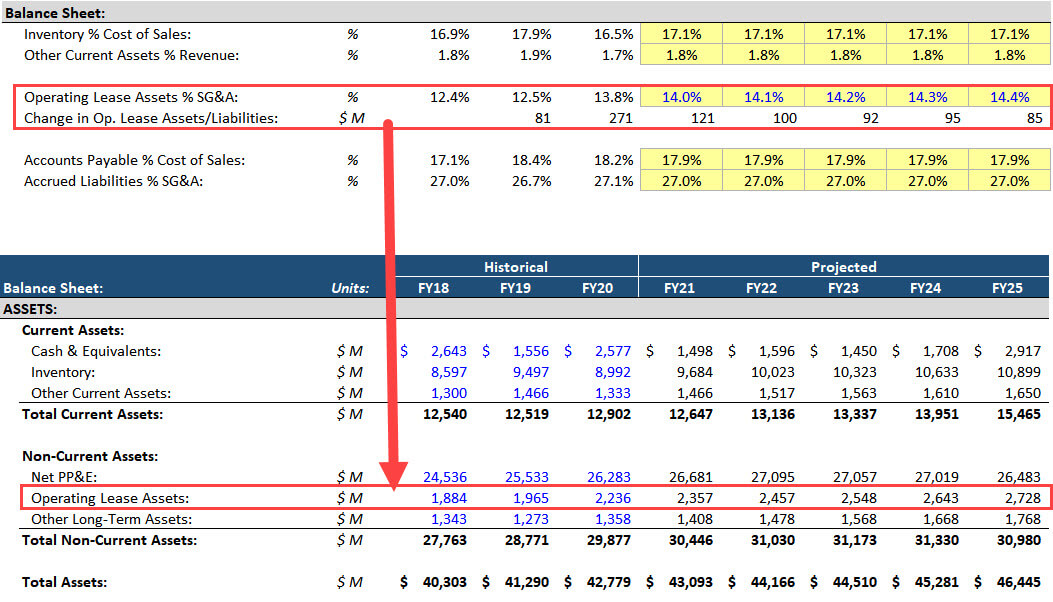Screen dimensions: 1053x602
Task: Select the Units column header
Action: pos(350,288)
